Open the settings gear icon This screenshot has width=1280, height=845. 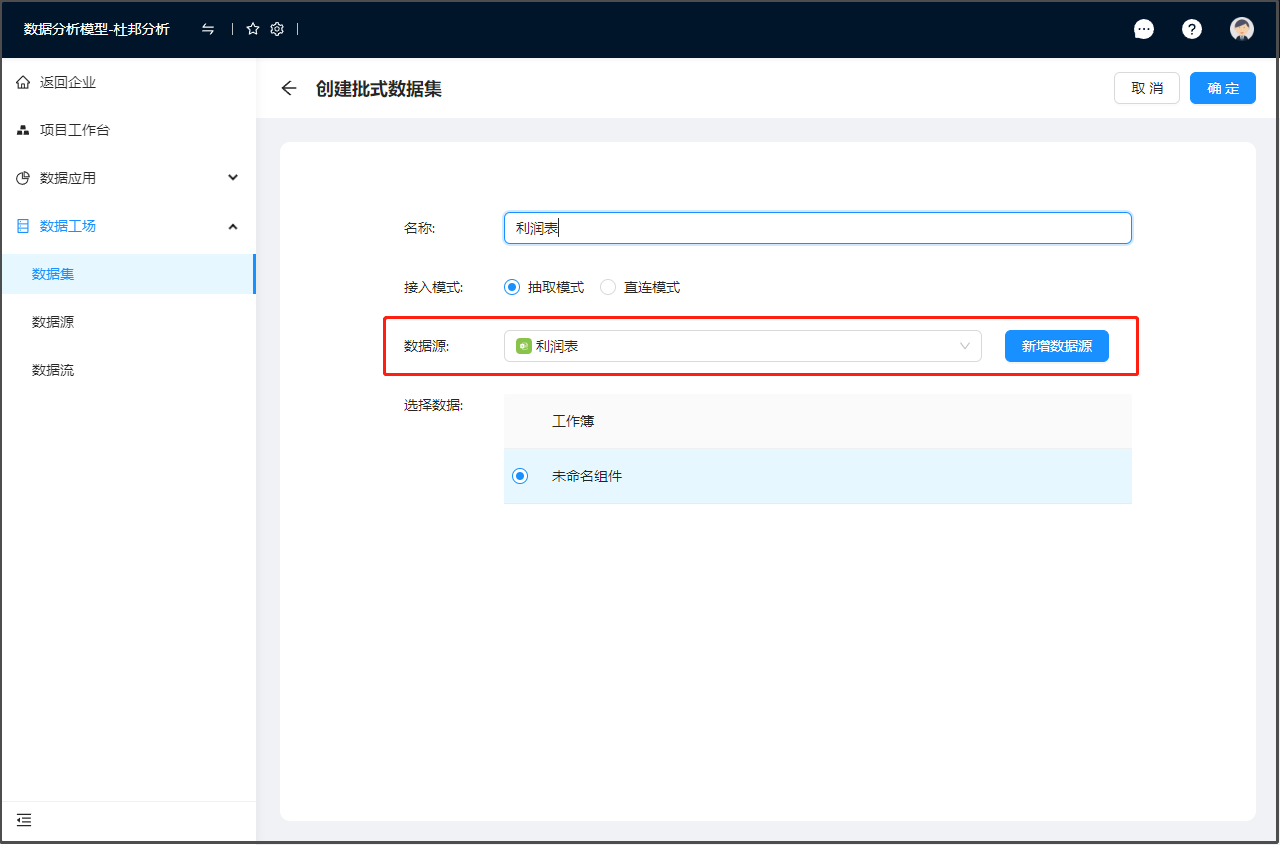[x=277, y=29]
